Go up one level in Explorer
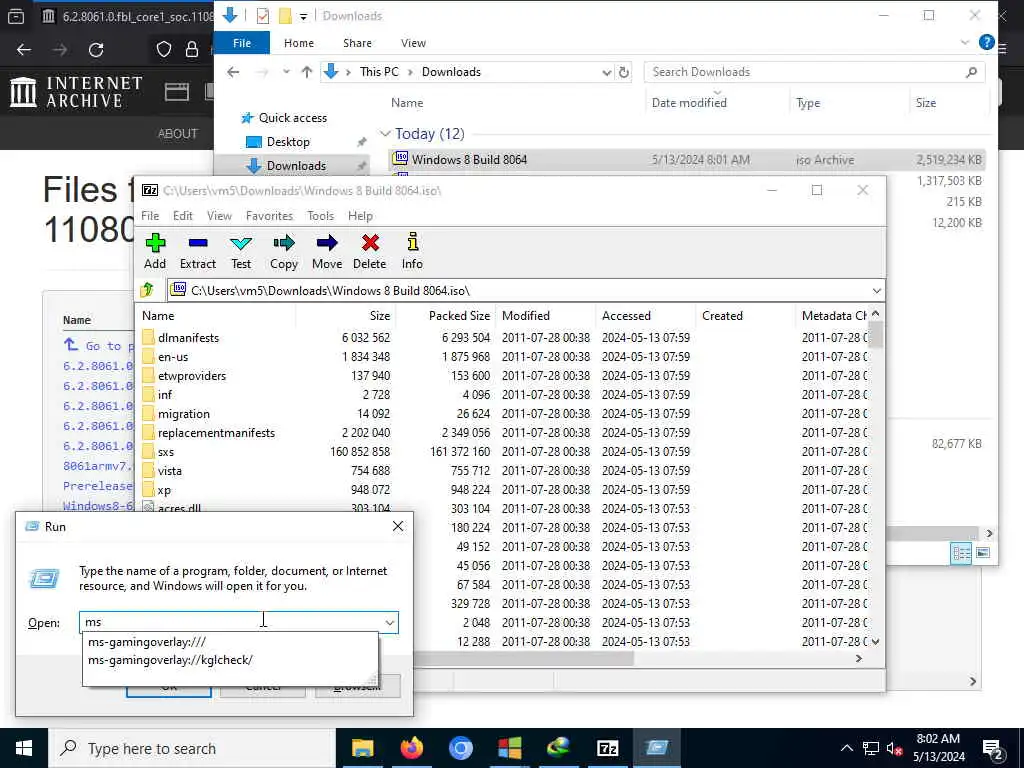The height and width of the screenshot is (768, 1024). tap(306, 72)
